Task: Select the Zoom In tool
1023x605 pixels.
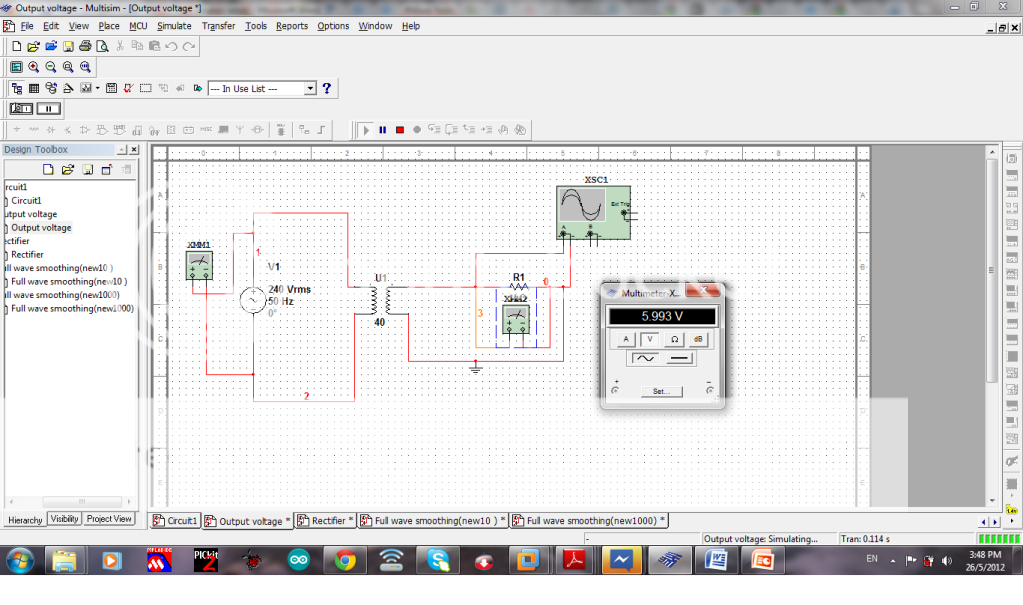Action: click(x=33, y=67)
